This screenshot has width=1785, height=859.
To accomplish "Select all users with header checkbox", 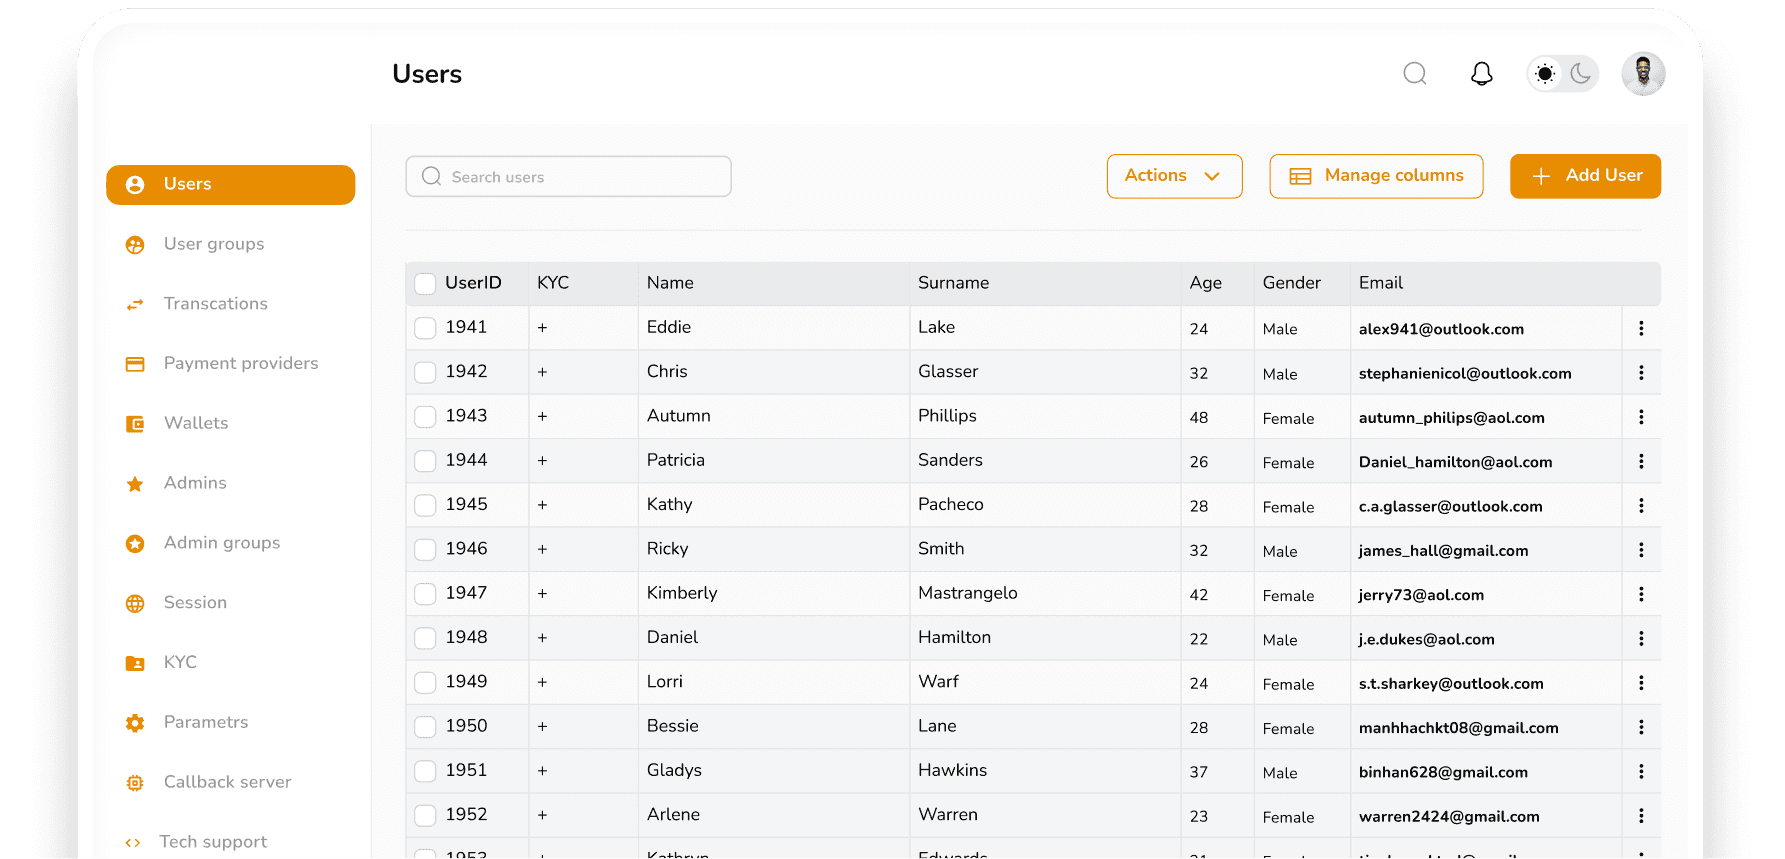I will pos(425,284).
